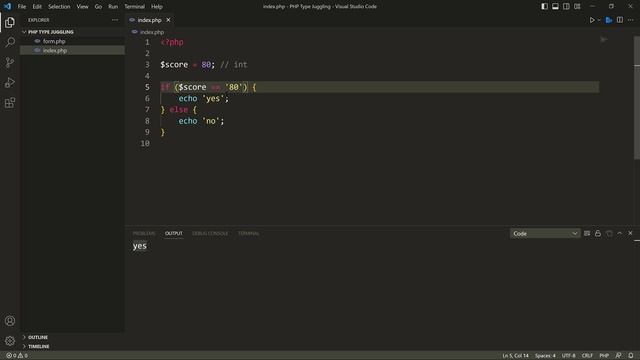The height and width of the screenshot is (360, 640).
Task: Switch to the OUTPUT panel tab
Action: [x=173, y=233]
